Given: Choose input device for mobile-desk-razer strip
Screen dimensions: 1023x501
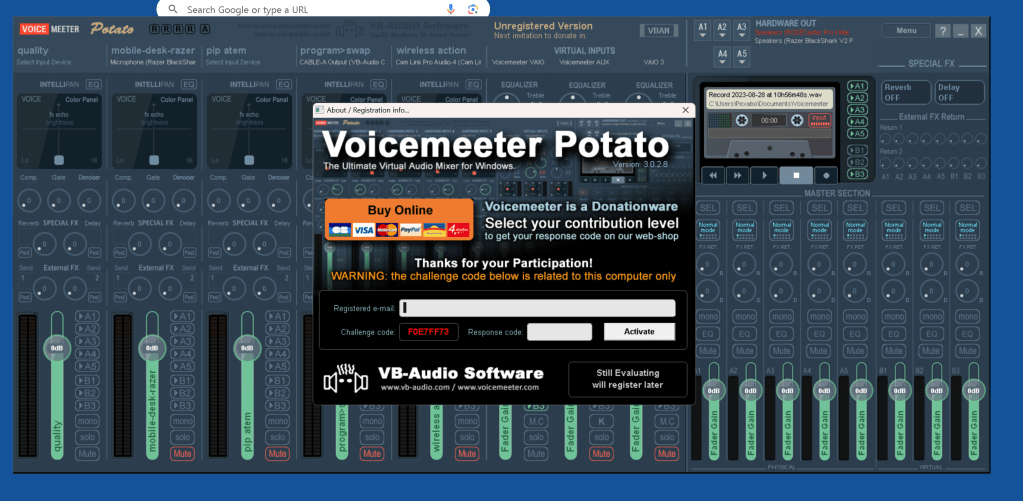Looking at the screenshot, I should pos(153,63).
